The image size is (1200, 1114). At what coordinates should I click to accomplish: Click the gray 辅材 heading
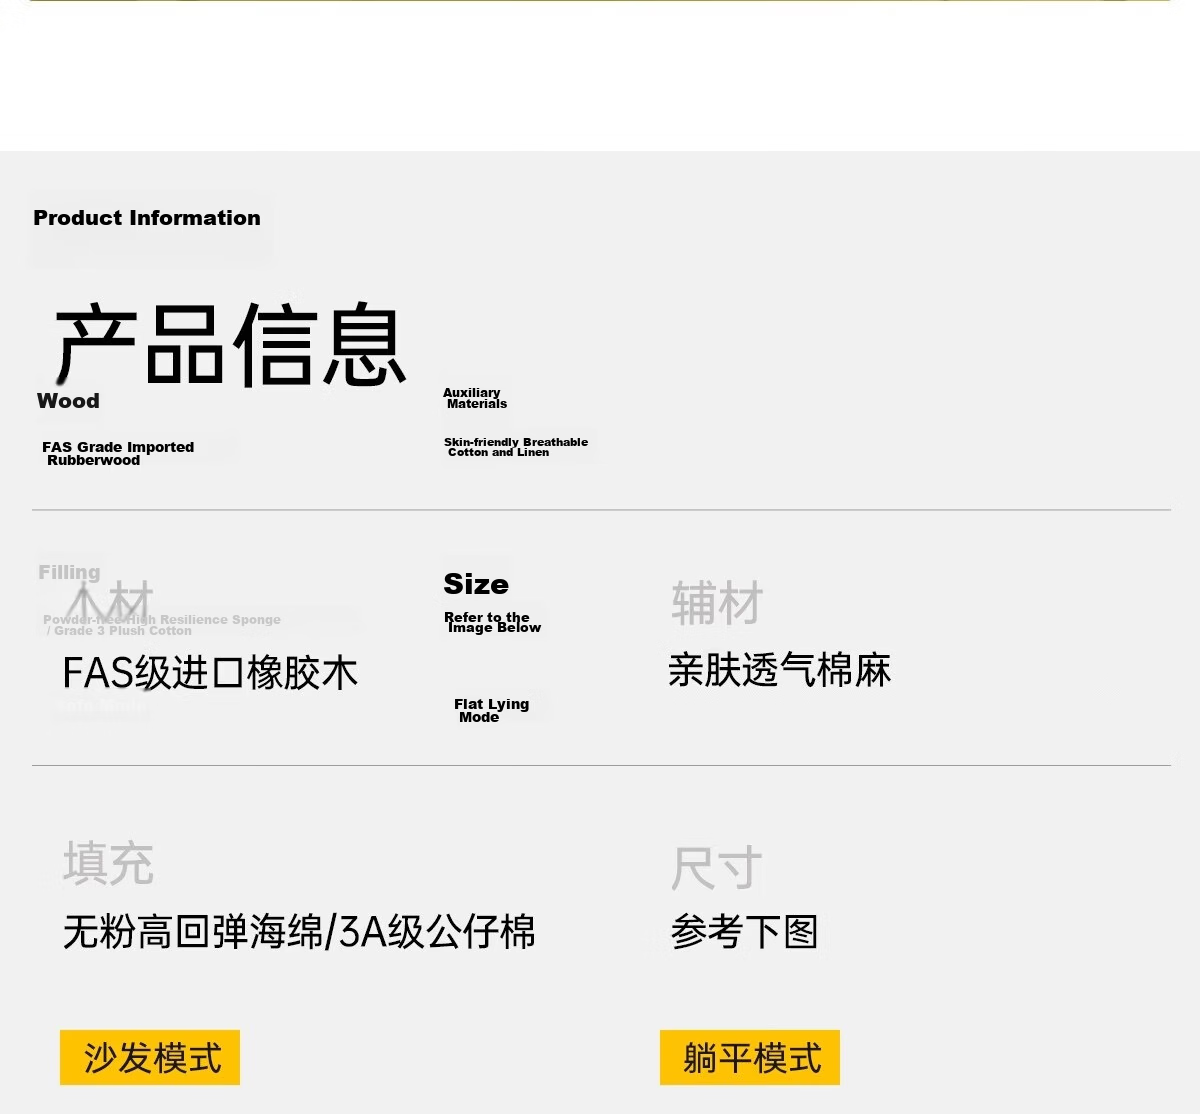pyautogui.click(x=717, y=603)
